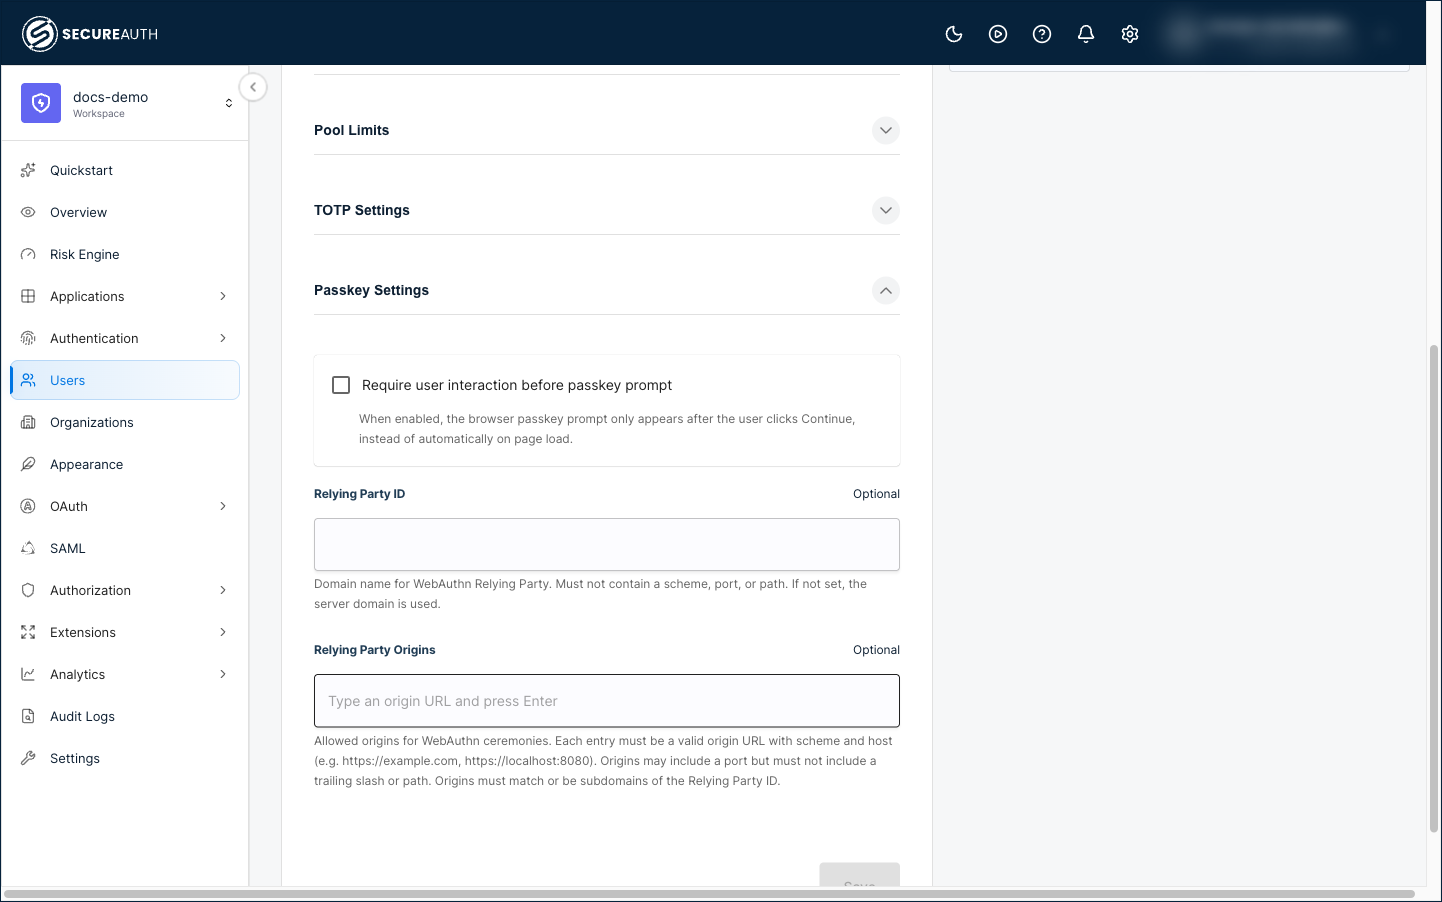Click the Settings wrench icon in sidebar

point(28,758)
